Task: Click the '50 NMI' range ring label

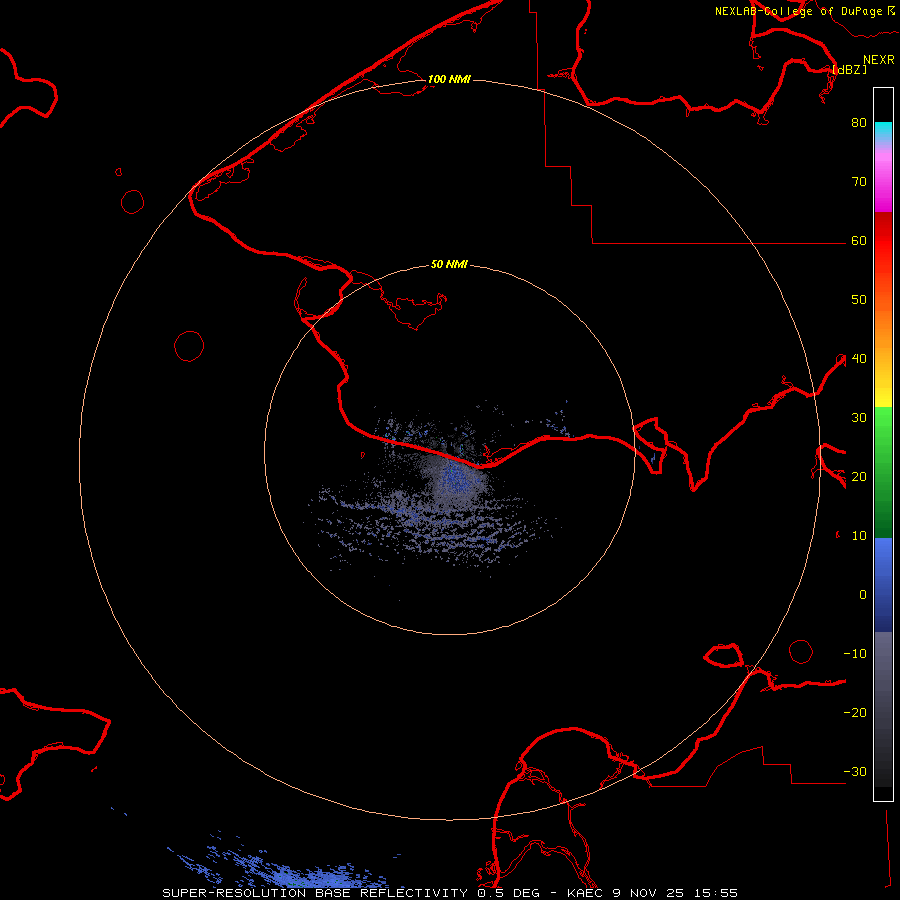Action: click(x=449, y=265)
